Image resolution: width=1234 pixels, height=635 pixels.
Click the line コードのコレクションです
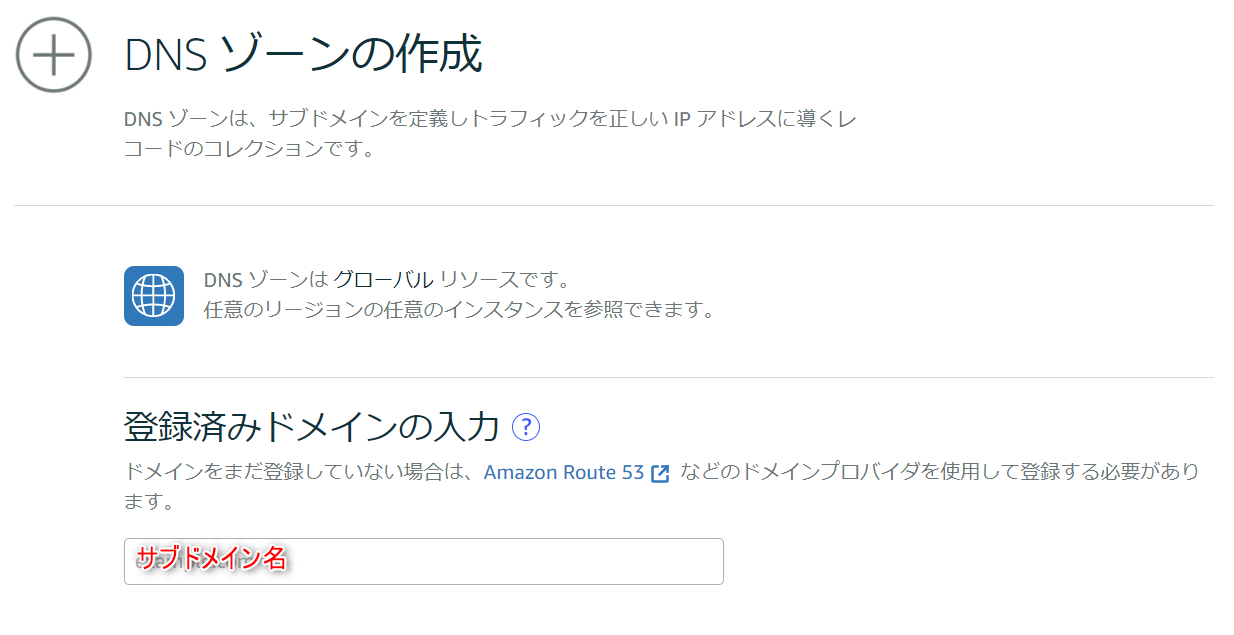[x=249, y=150]
